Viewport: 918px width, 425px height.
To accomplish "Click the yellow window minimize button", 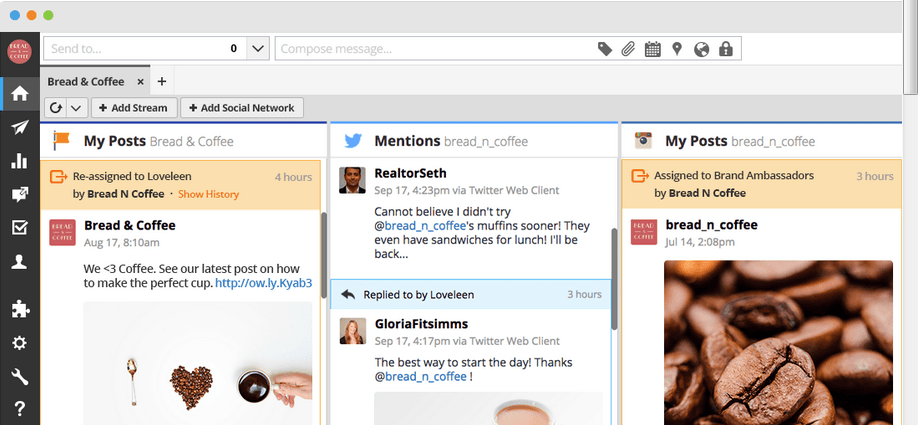I will pyautogui.click(x=32, y=15).
